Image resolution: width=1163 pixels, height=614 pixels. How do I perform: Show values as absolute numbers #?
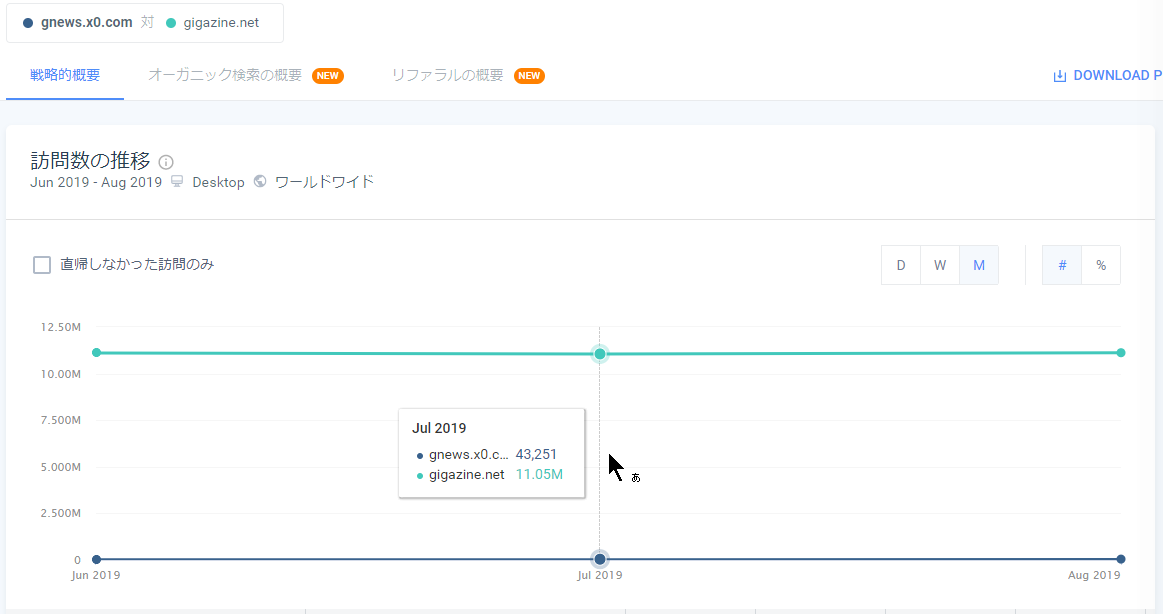(x=1062, y=265)
